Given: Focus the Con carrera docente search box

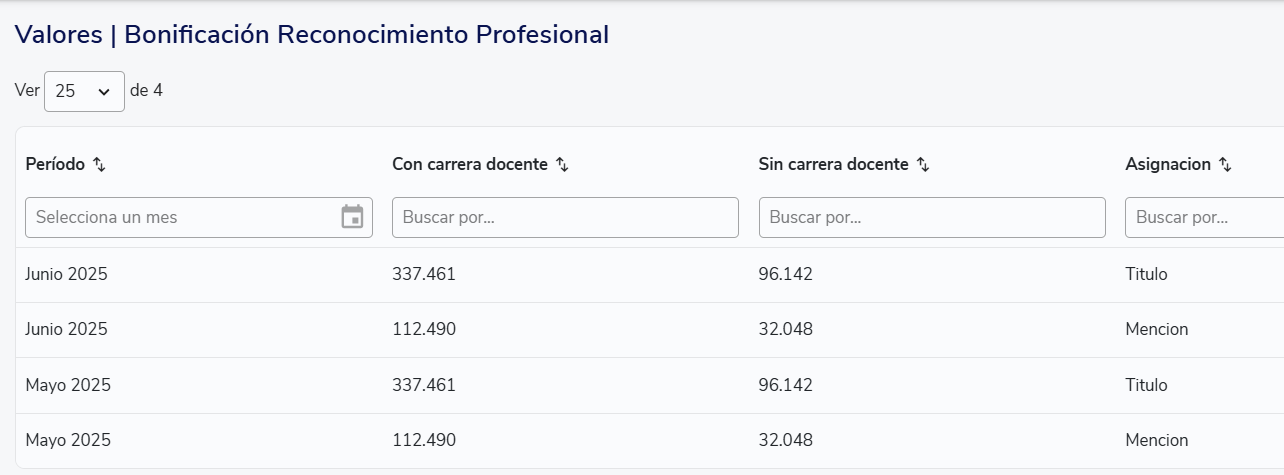Looking at the screenshot, I should 565,217.
